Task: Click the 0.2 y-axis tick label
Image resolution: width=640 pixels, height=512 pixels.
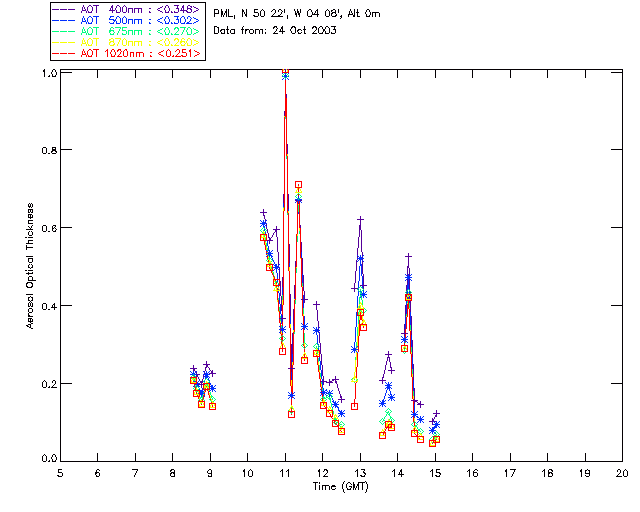Action: (49, 384)
